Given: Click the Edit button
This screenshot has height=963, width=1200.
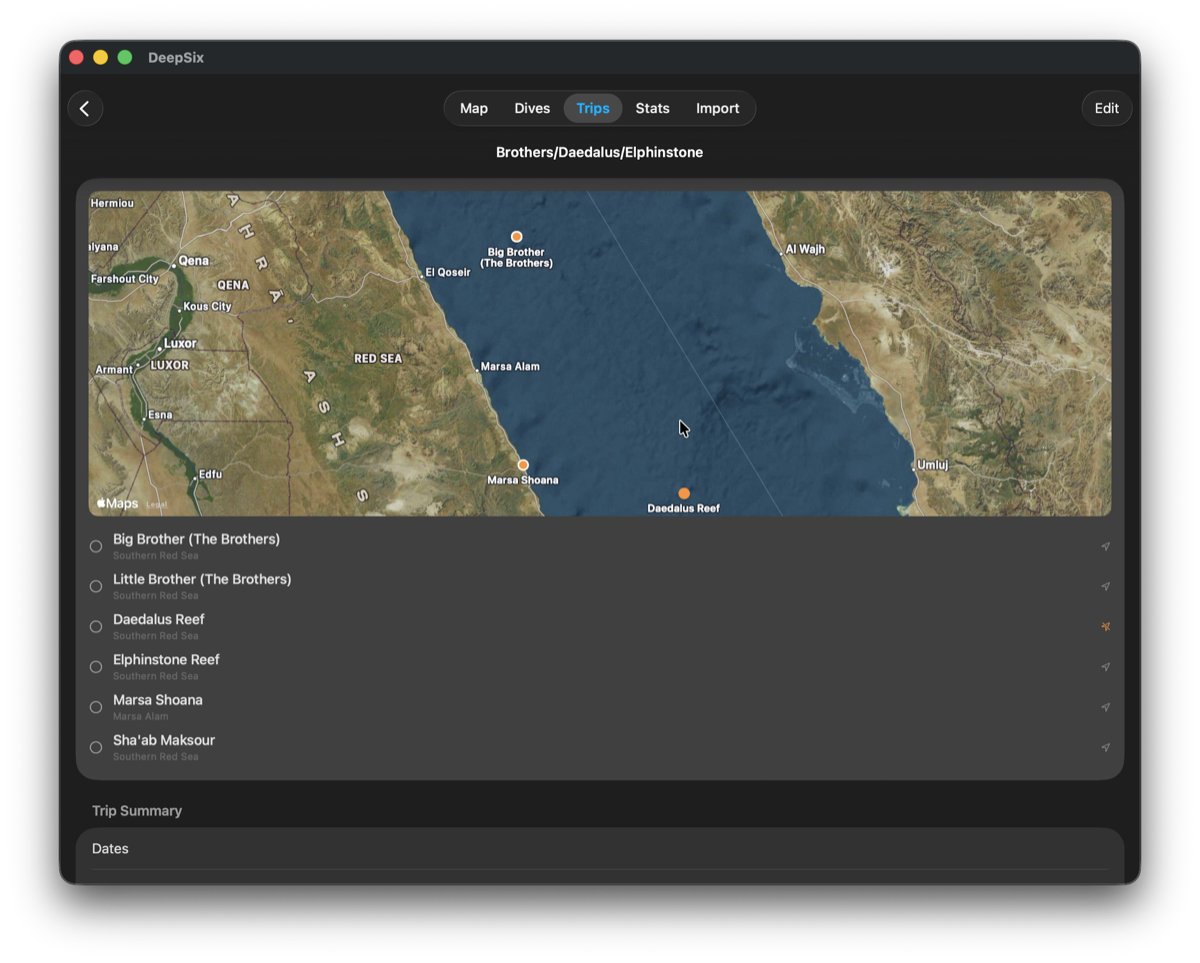Looking at the screenshot, I should point(1107,108).
